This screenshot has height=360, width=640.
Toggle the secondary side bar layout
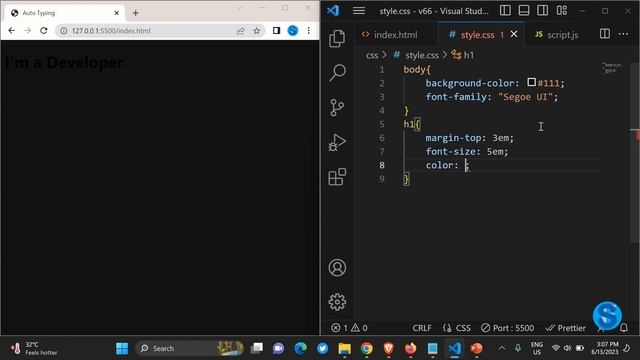(x=542, y=11)
